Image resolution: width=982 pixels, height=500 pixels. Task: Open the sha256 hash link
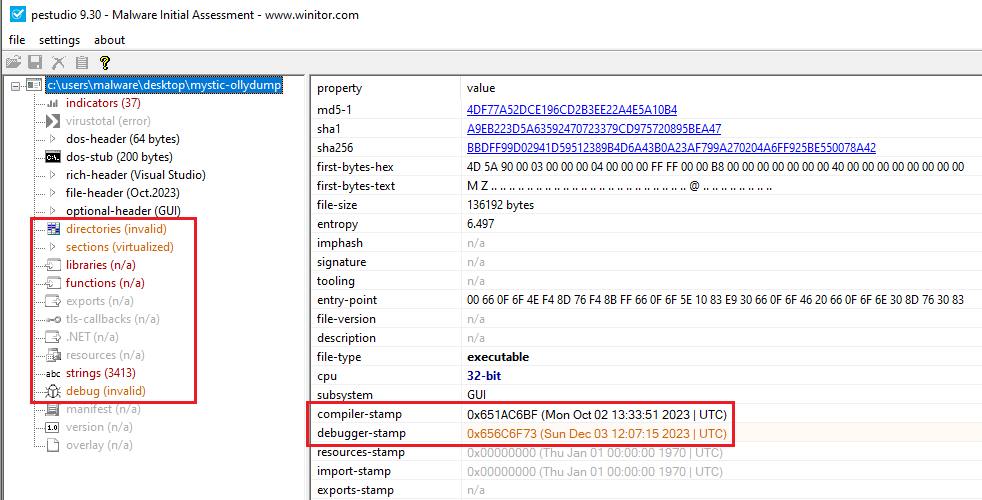pyautogui.click(x=671, y=148)
